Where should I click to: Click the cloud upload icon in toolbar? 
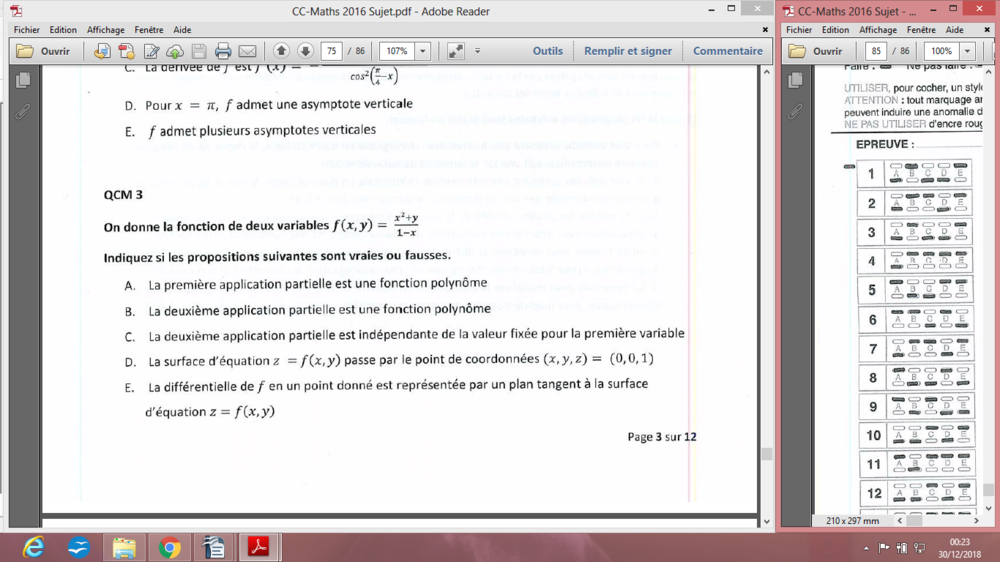point(175,51)
